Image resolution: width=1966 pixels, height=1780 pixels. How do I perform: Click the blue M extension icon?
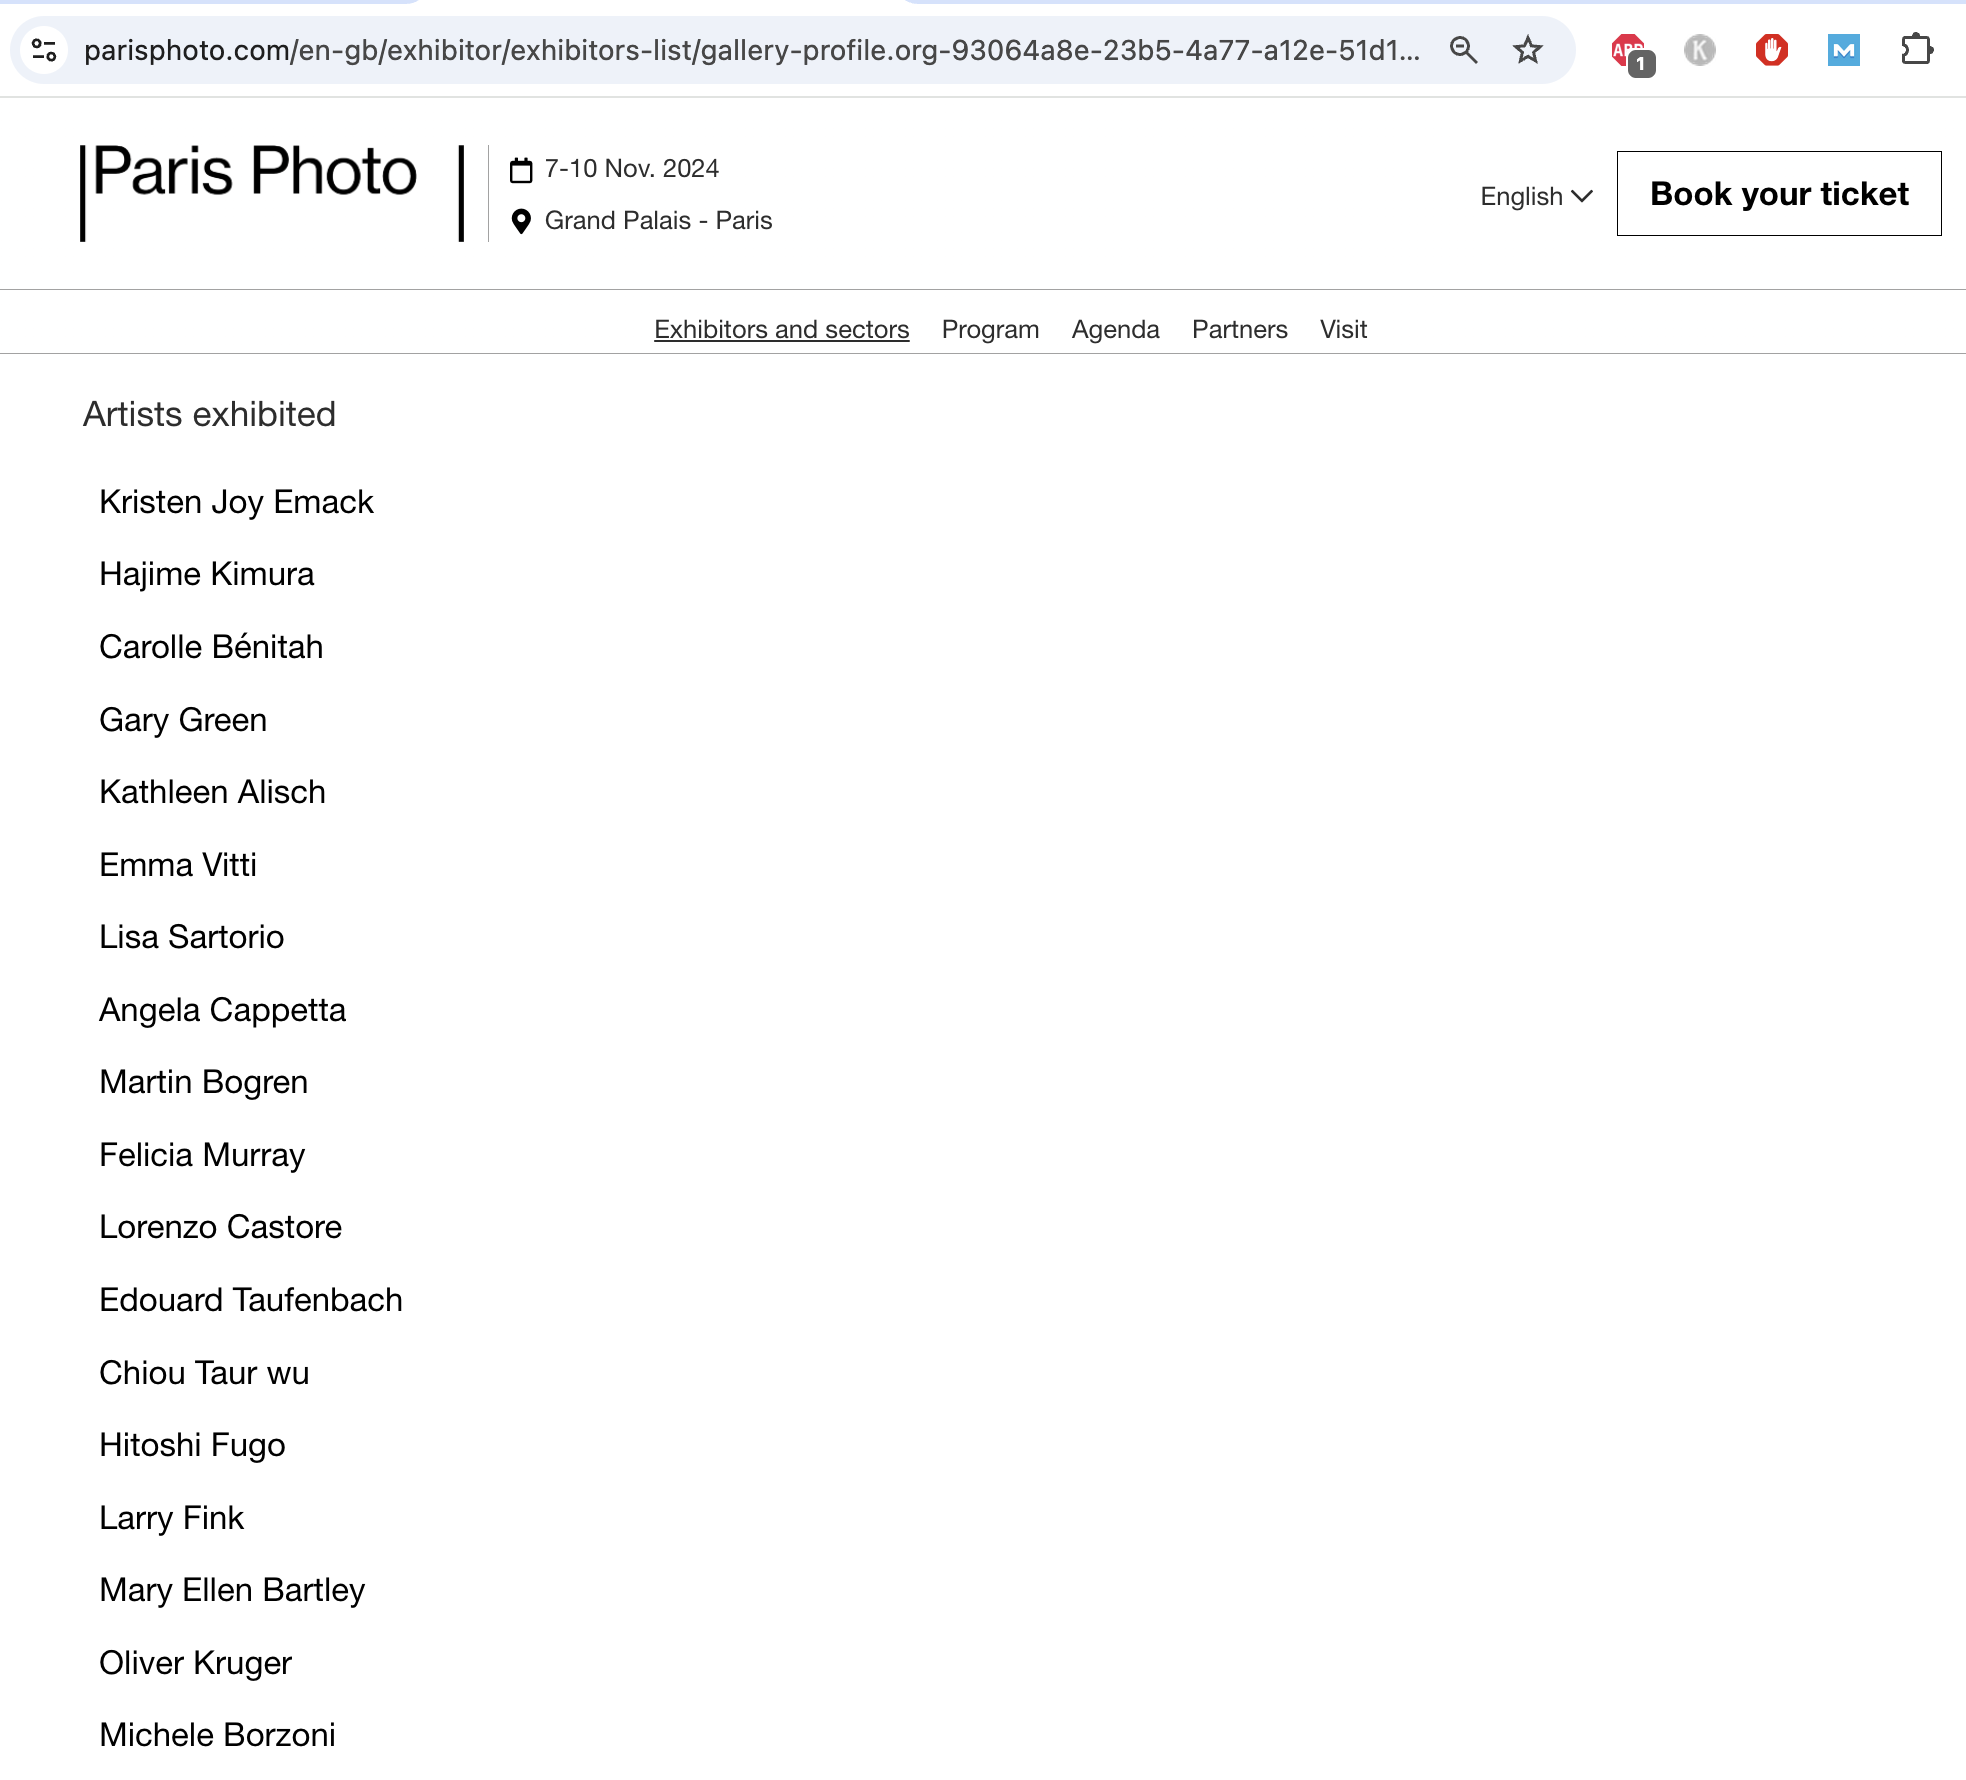[x=1843, y=50]
